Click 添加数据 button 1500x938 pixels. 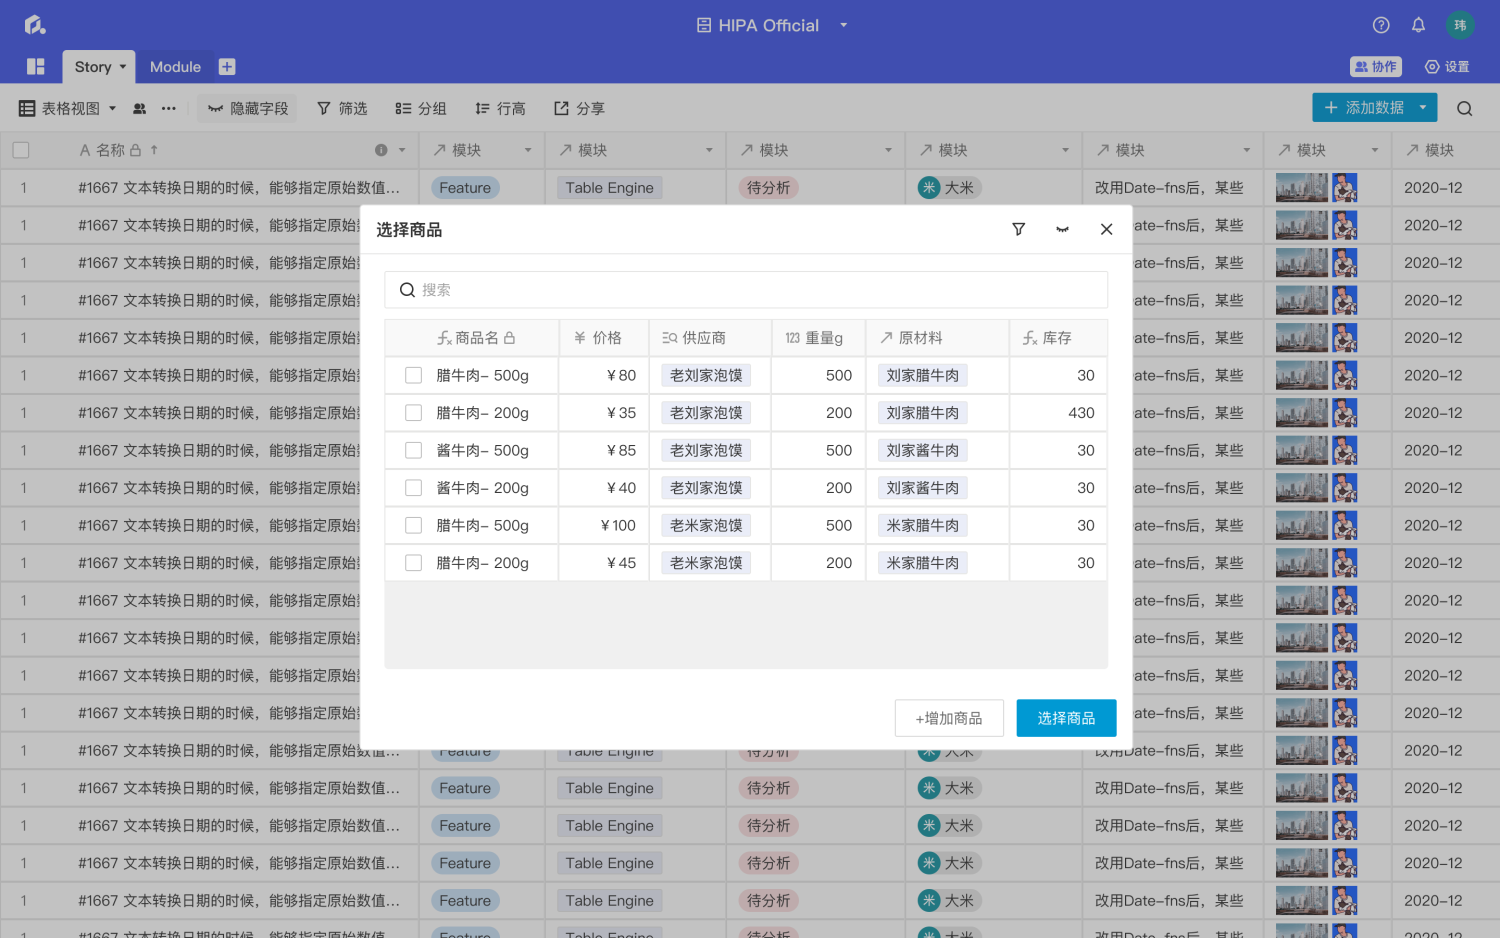(1365, 107)
